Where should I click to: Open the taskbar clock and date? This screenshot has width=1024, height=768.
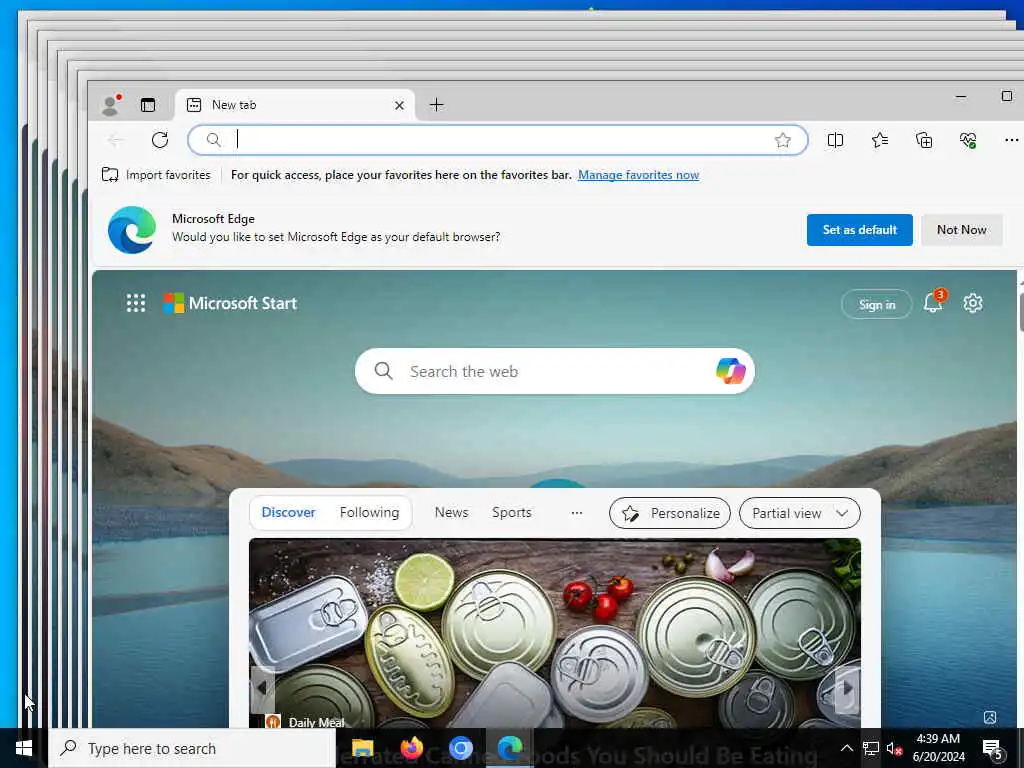point(938,748)
